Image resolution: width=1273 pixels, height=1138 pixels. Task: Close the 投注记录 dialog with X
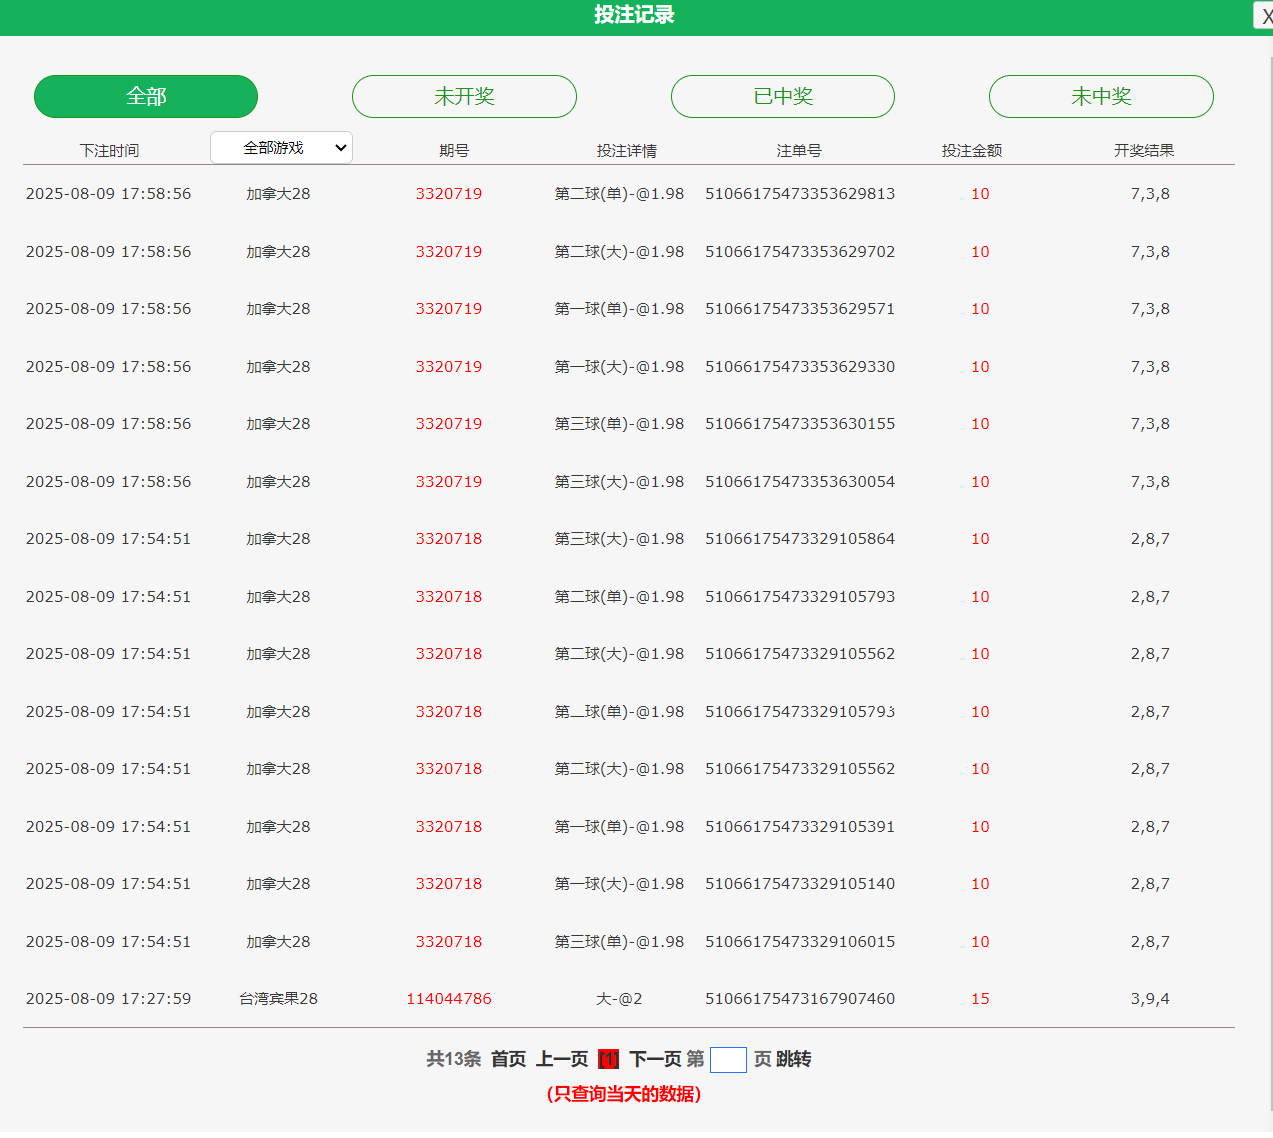1265,16
